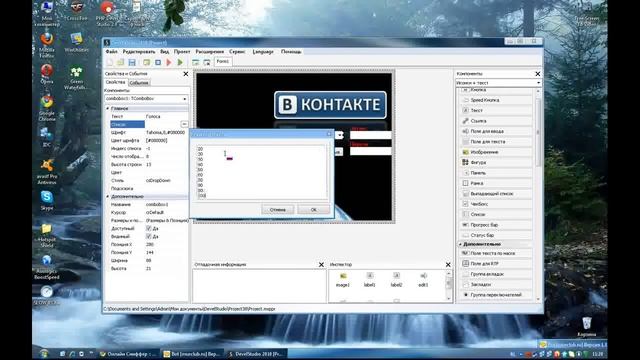Select the Прогресс бар component
The image size is (640, 360).
(497, 225)
